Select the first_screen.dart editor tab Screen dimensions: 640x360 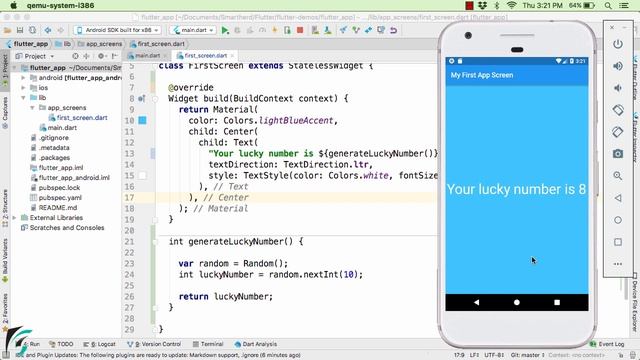(x=205, y=56)
